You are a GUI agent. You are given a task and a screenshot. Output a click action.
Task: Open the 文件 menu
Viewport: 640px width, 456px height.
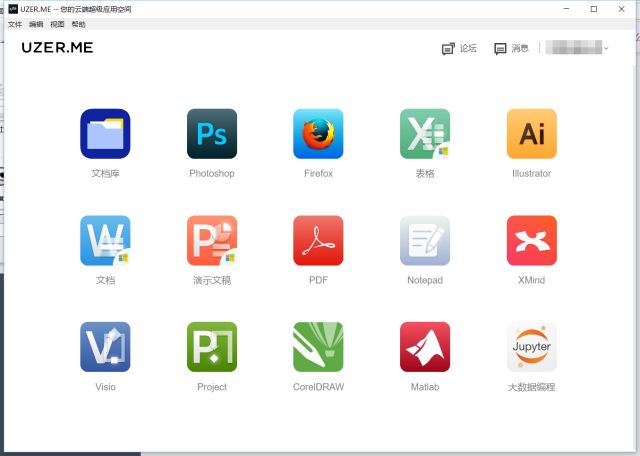[x=15, y=24]
